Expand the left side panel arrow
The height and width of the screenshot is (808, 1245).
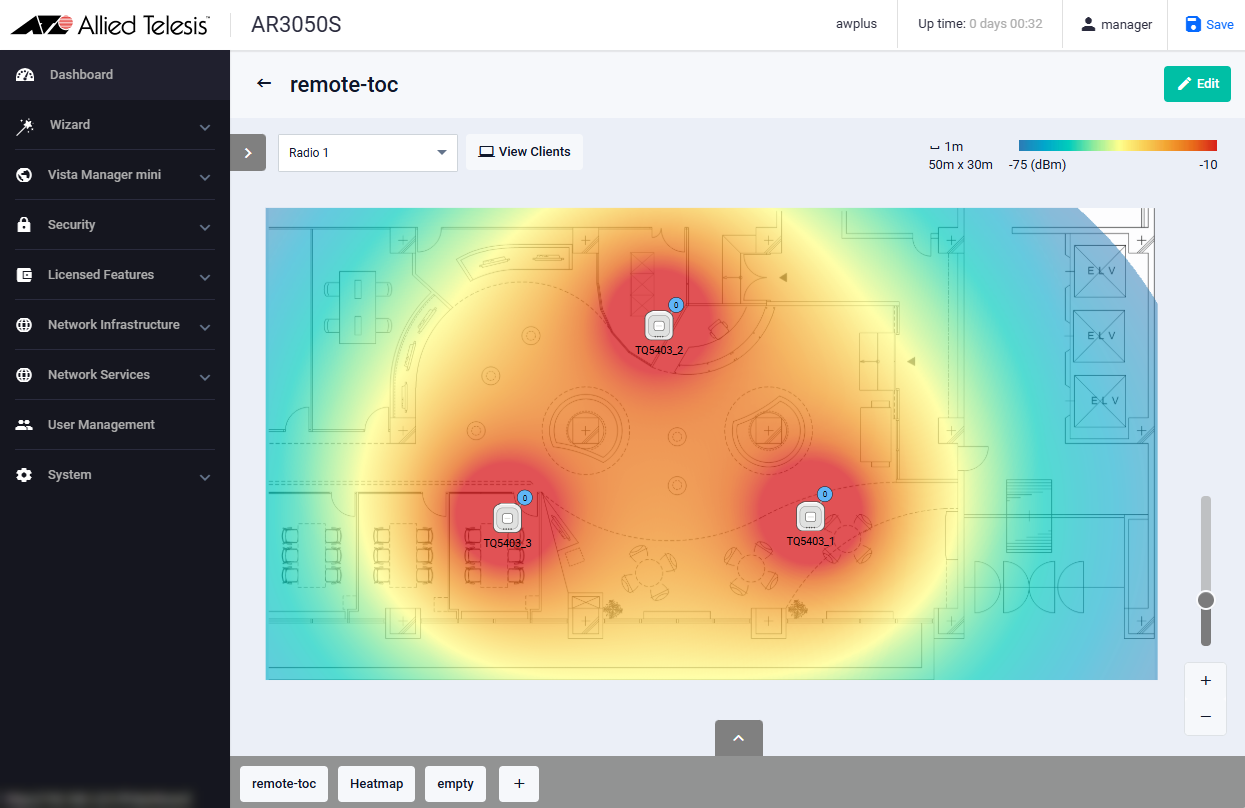(x=248, y=153)
